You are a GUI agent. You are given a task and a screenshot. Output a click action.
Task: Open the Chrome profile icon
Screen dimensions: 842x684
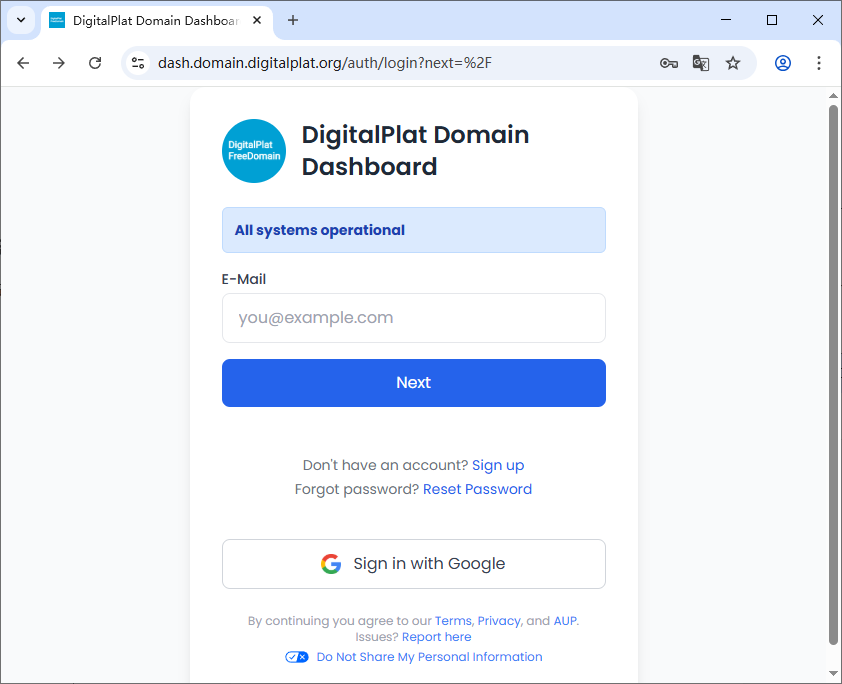[783, 63]
